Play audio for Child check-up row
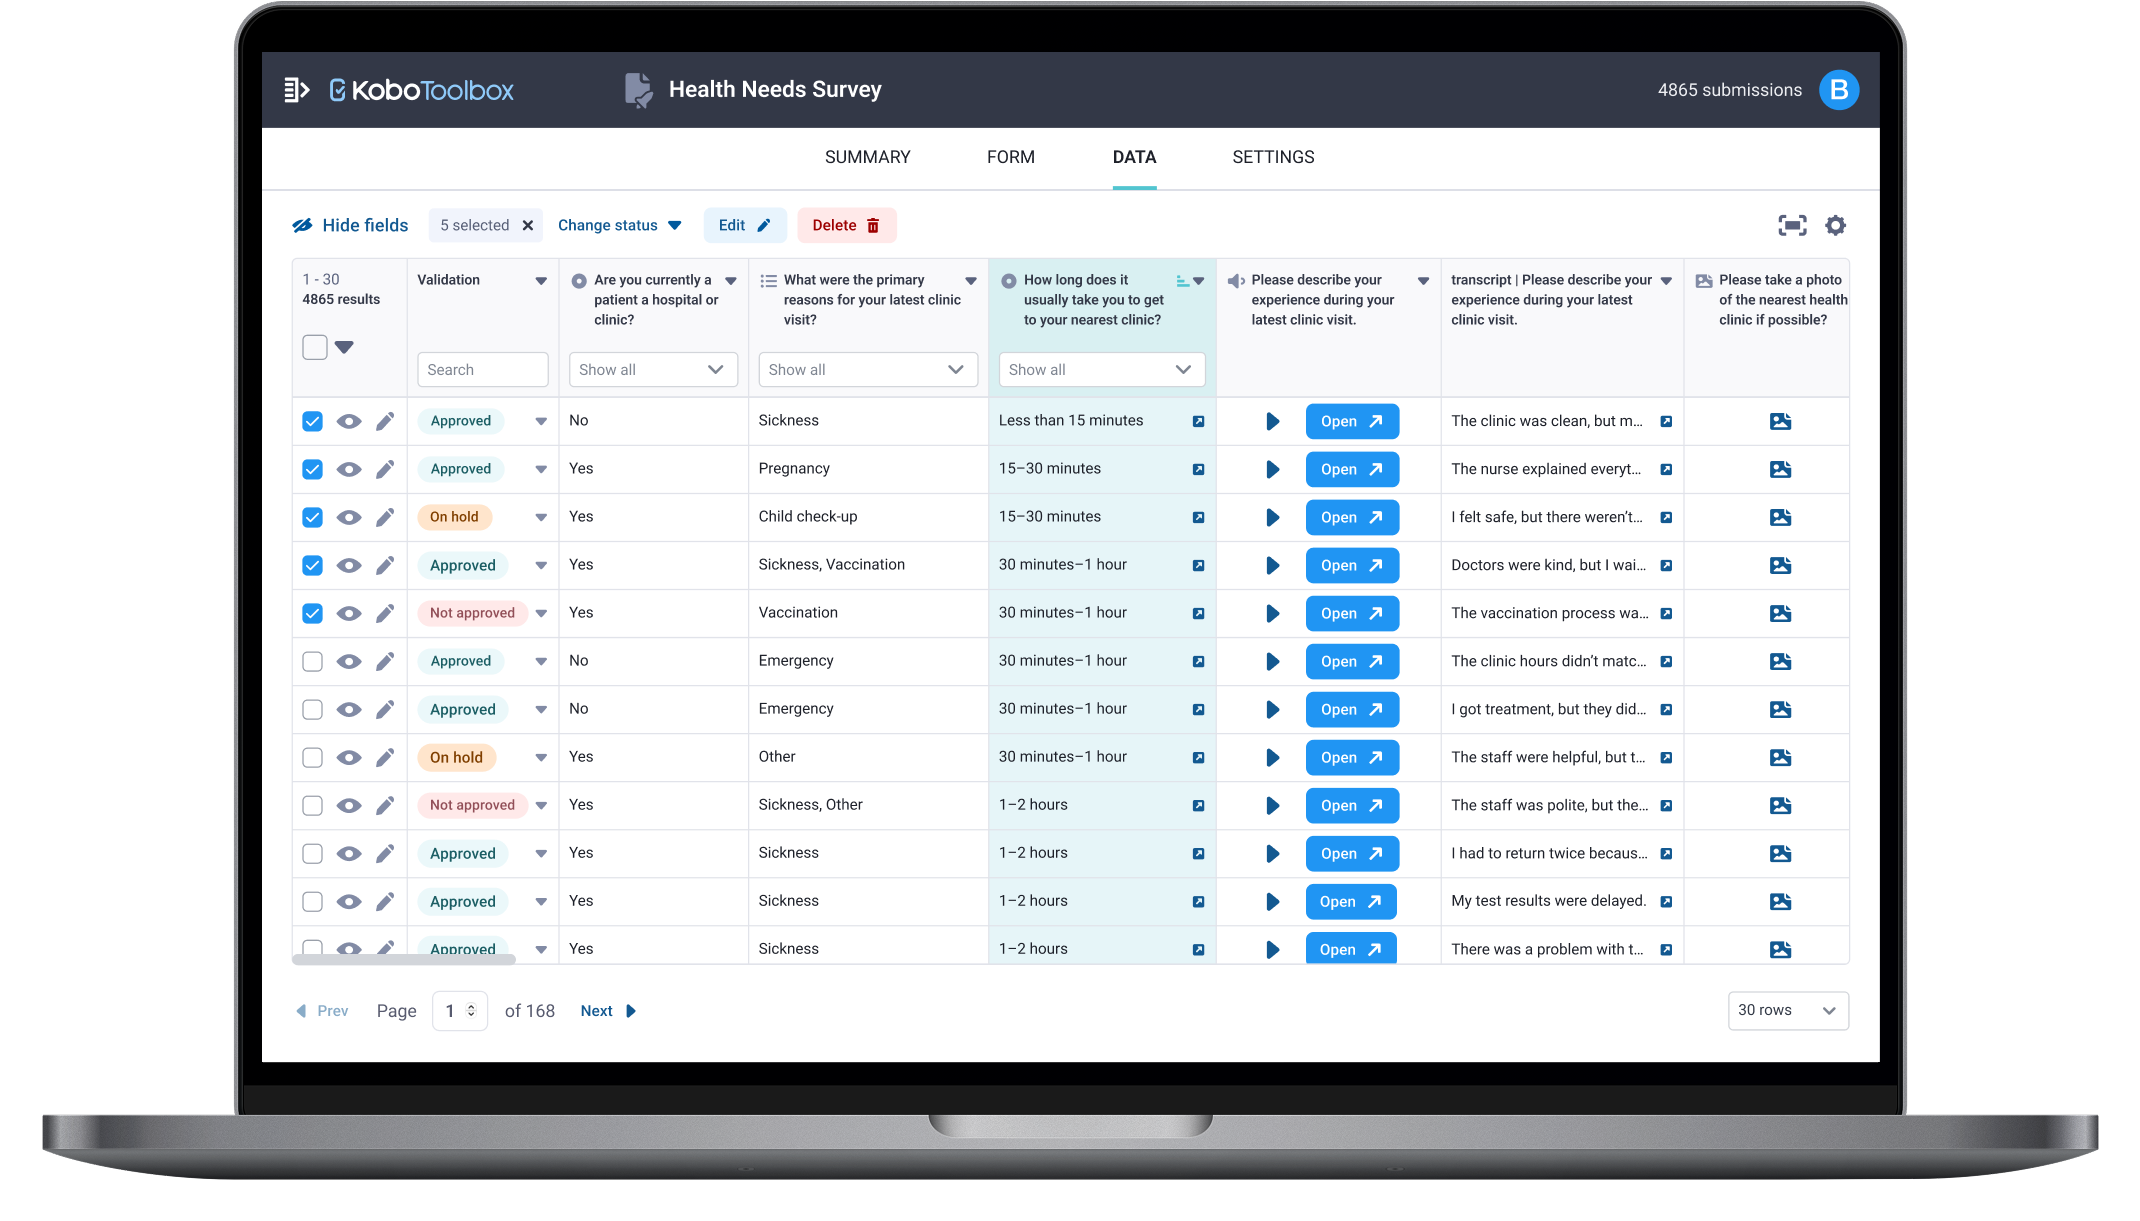The image size is (2140, 1221). point(1272,517)
